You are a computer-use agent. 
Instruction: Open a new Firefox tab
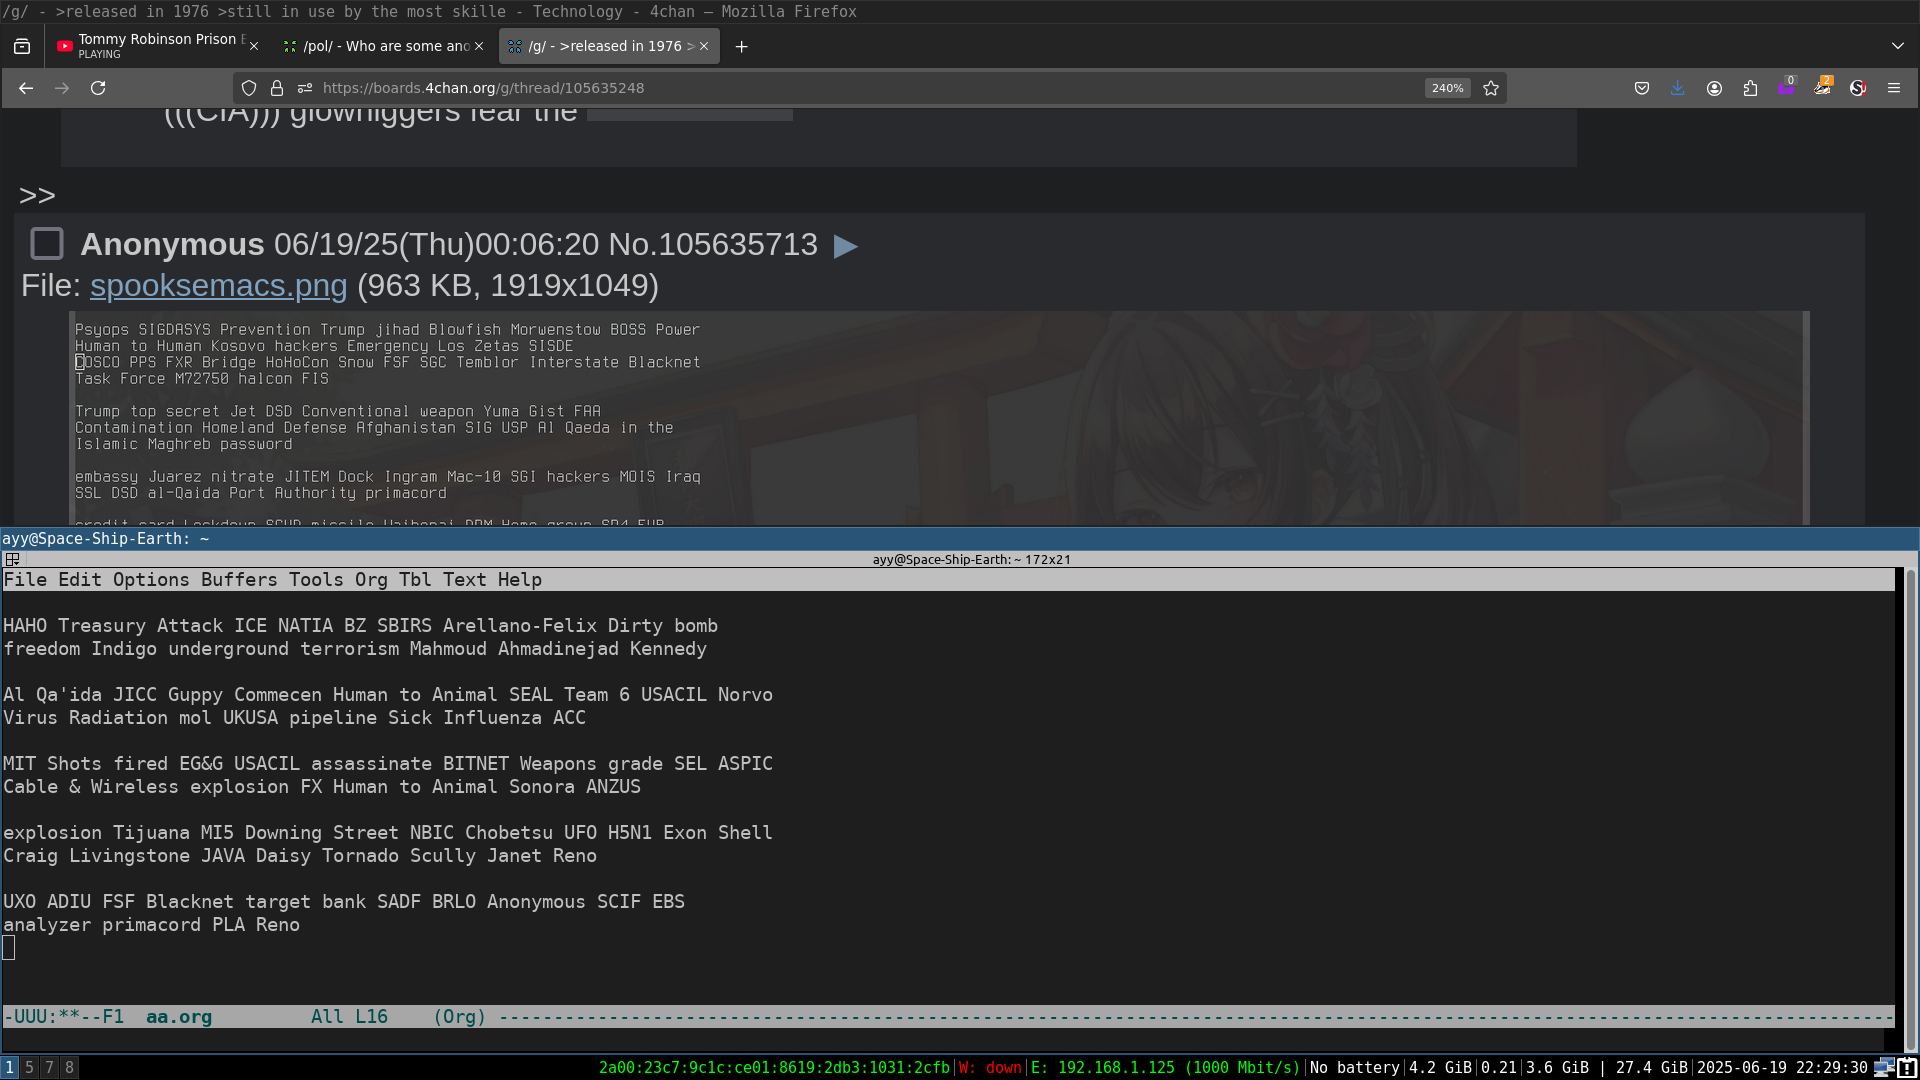pos(741,46)
